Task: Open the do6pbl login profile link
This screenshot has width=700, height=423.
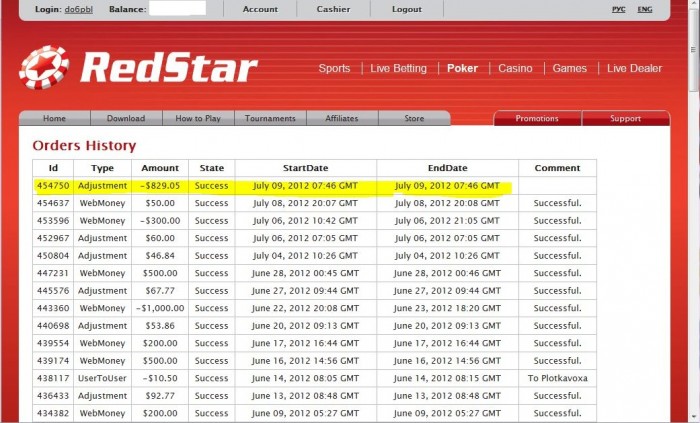Action: point(79,9)
